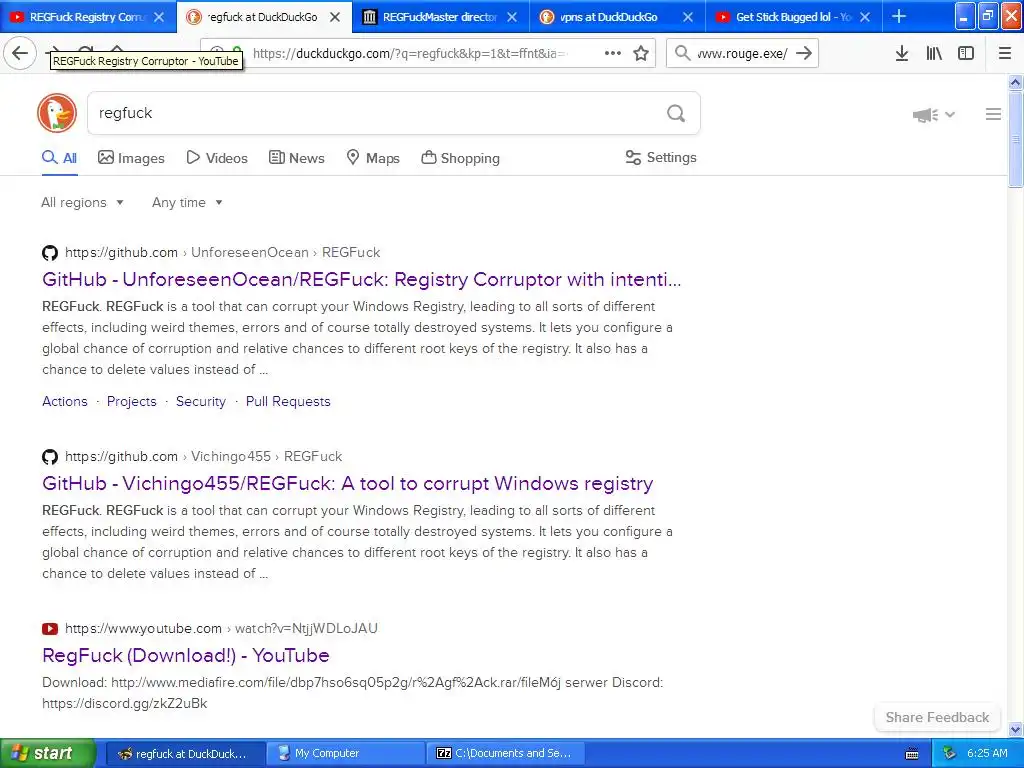Screen dimensions: 1024x768
Task: Click the 6:25 AM taskbar clock
Action: [987, 754]
